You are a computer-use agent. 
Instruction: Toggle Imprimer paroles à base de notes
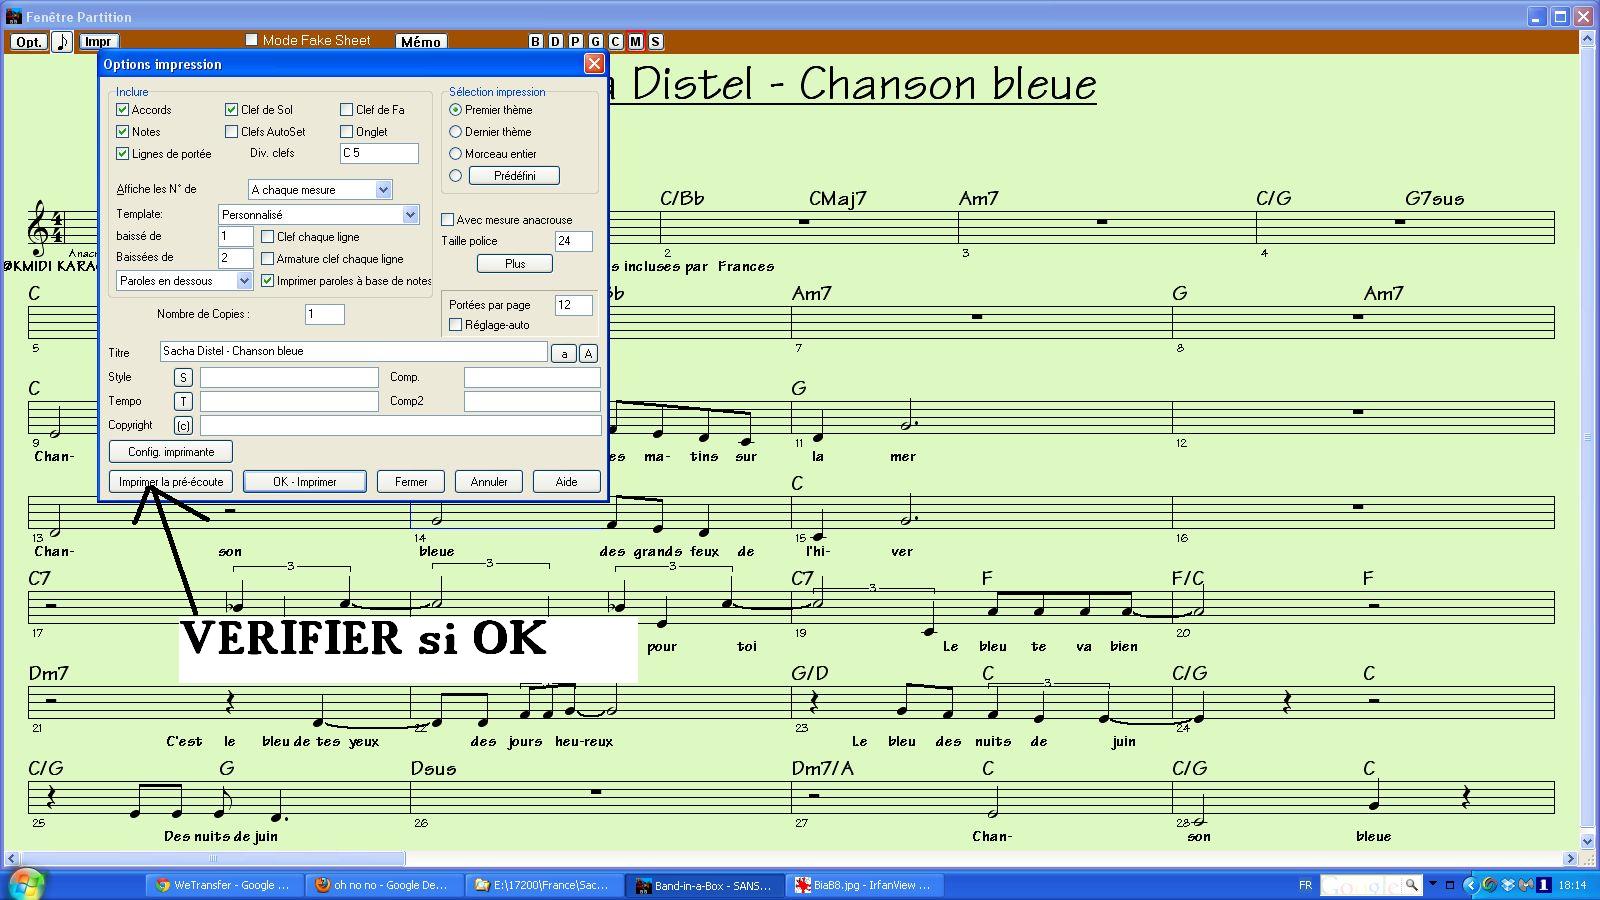pyautogui.click(x=267, y=281)
